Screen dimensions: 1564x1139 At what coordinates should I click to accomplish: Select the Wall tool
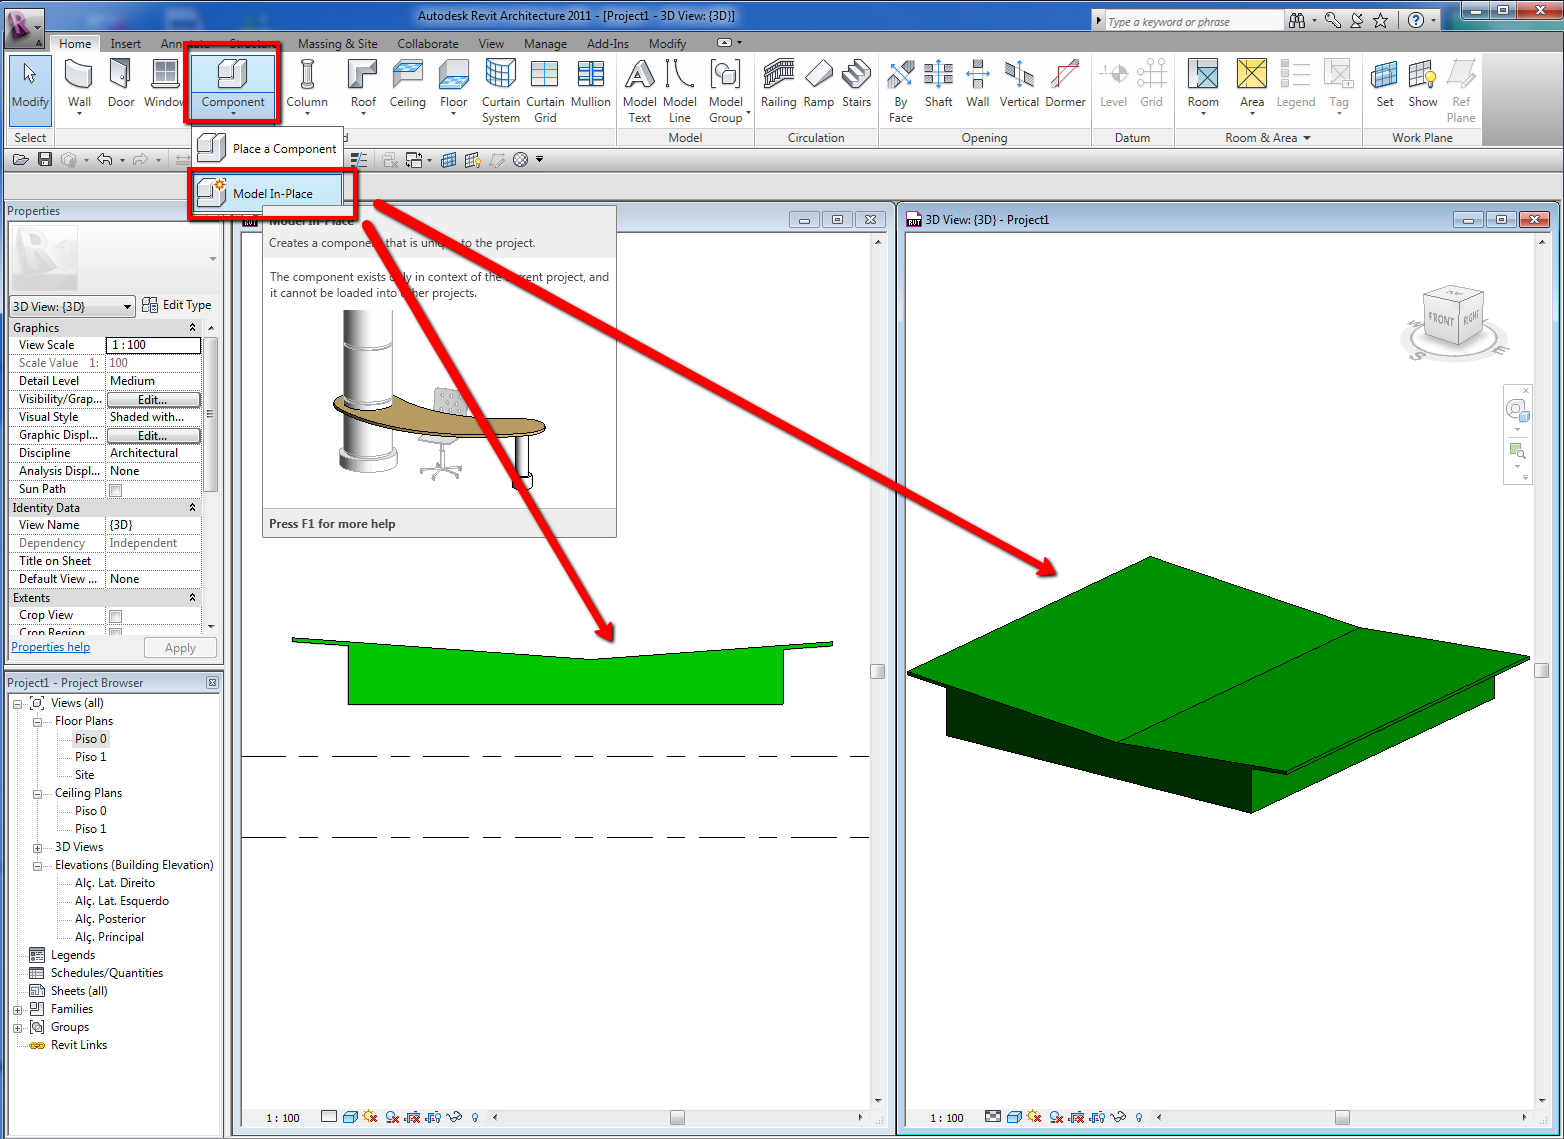[x=79, y=84]
